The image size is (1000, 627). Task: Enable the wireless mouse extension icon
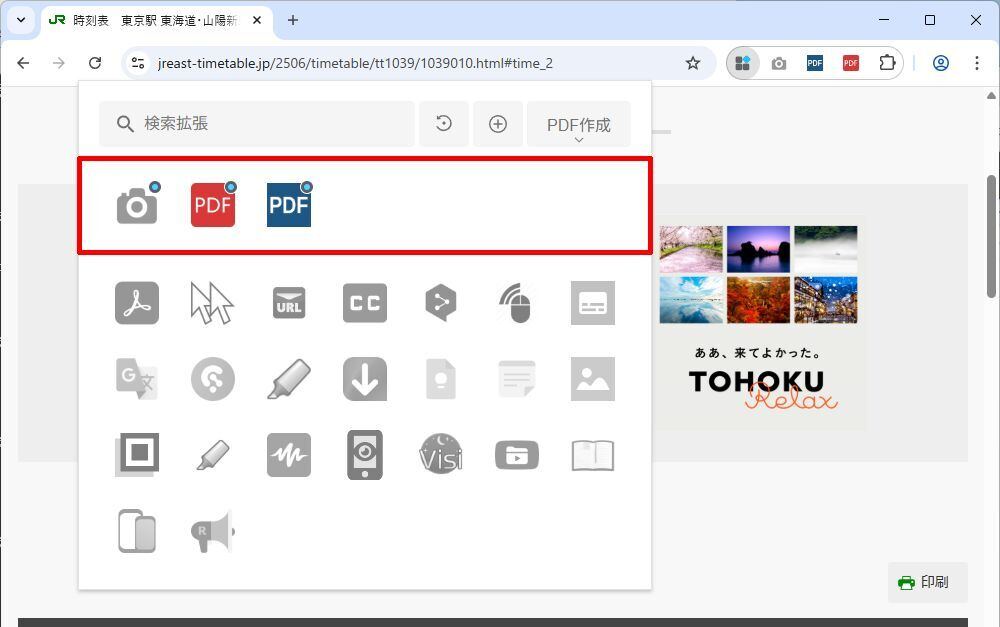517,303
